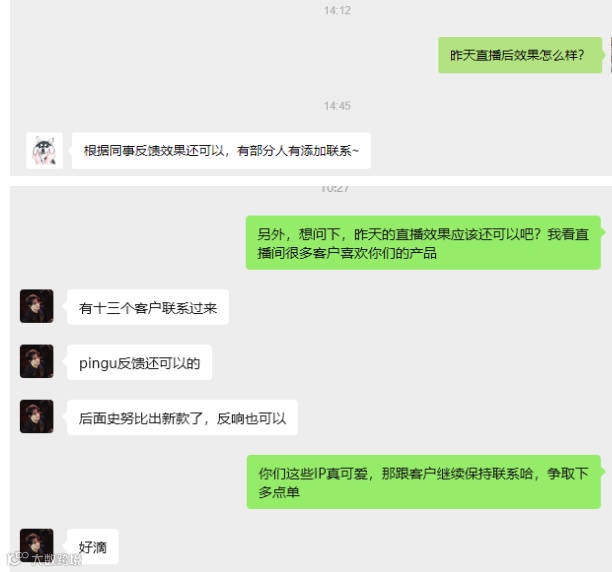Open avatar beside 有十三个客户联系过来 message

[x=37, y=306]
